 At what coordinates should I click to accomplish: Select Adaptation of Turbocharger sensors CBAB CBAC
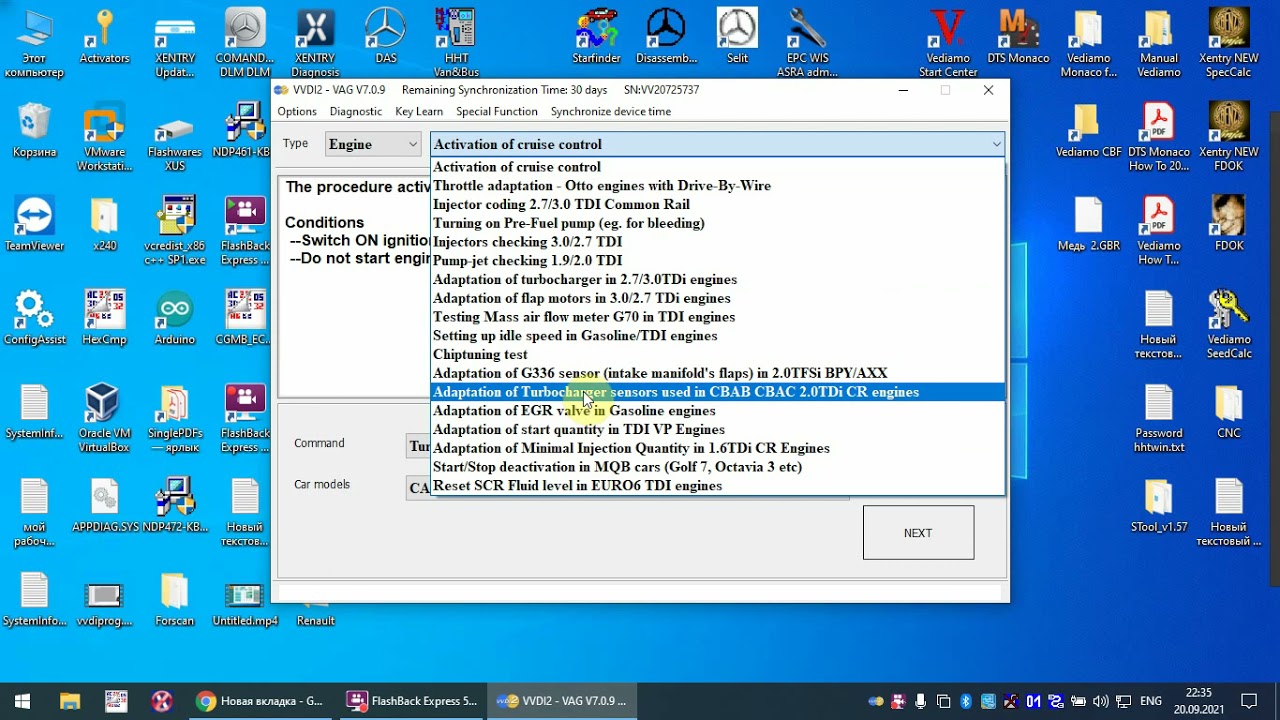click(x=717, y=392)
